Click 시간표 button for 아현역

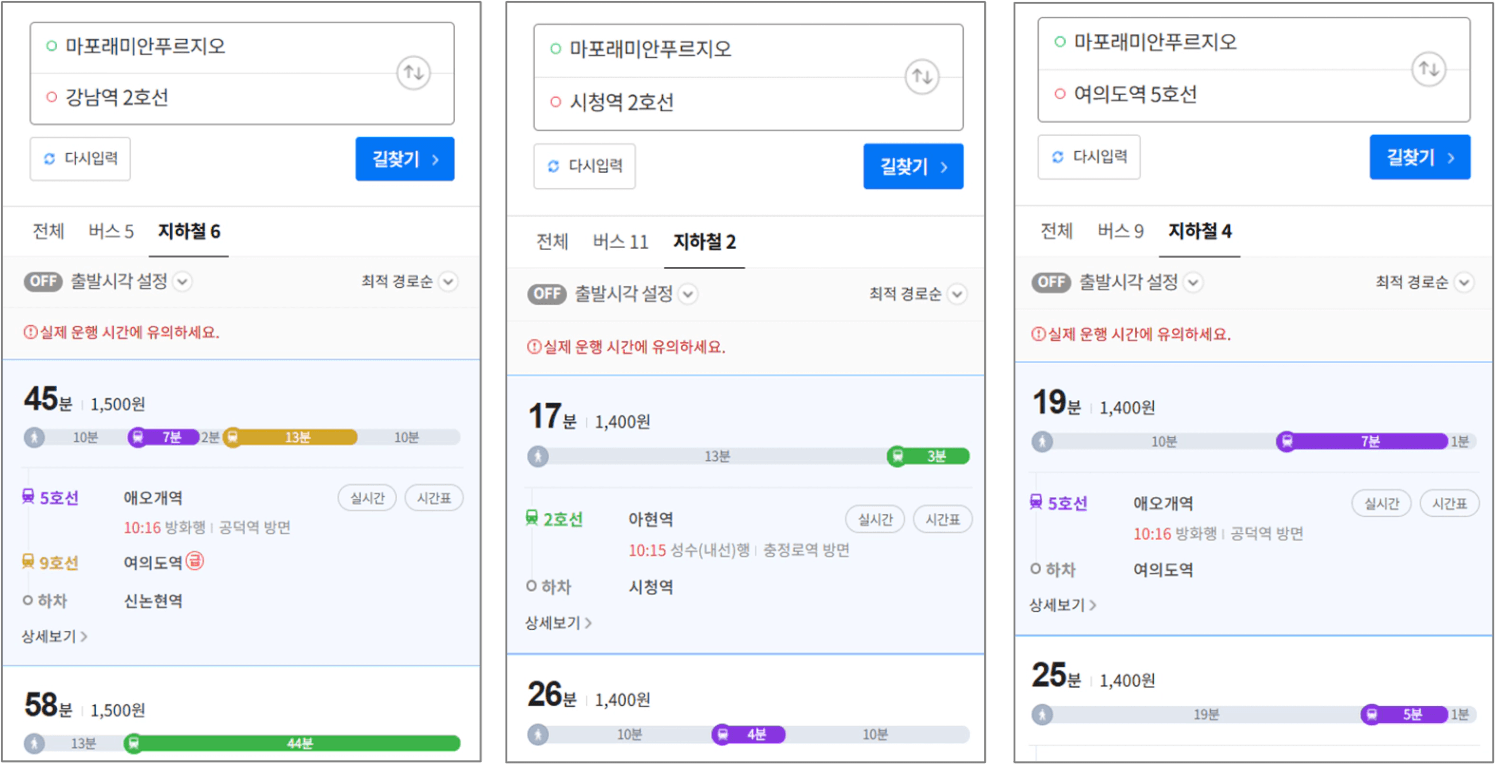[x=942, y=519]
